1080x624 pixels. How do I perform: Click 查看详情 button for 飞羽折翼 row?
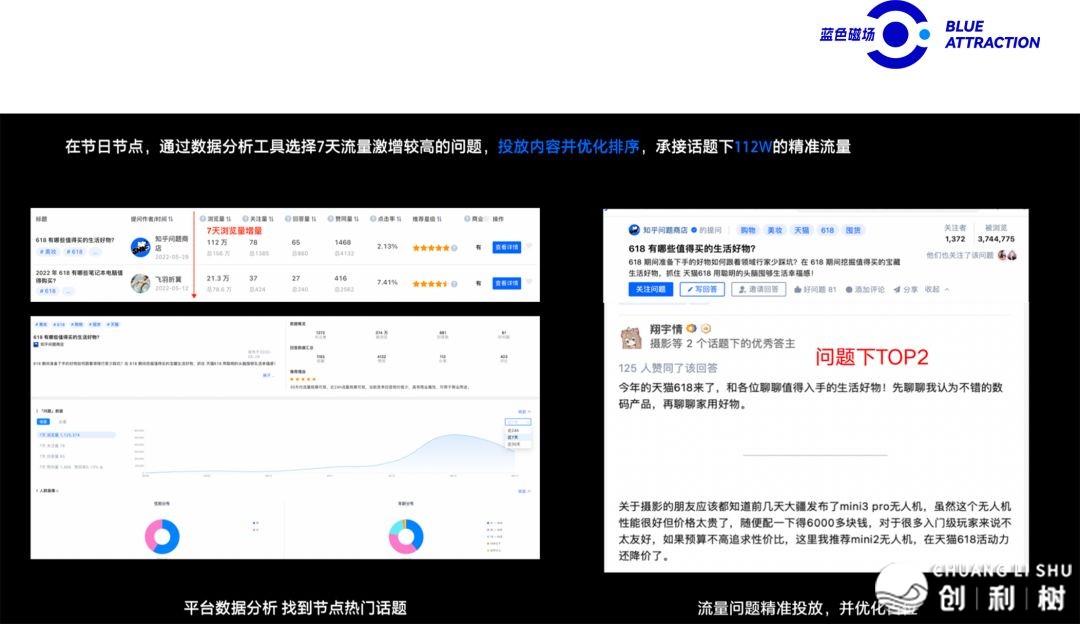click(506, 283)
